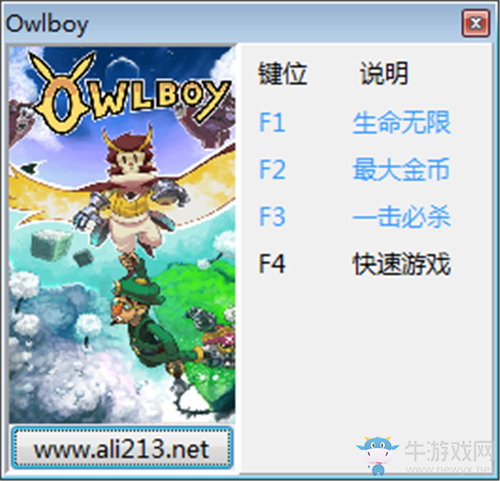Click the Owlboy logo in cover art
Image resolution: width=500 pixels, height=481 pixels.
131,92
